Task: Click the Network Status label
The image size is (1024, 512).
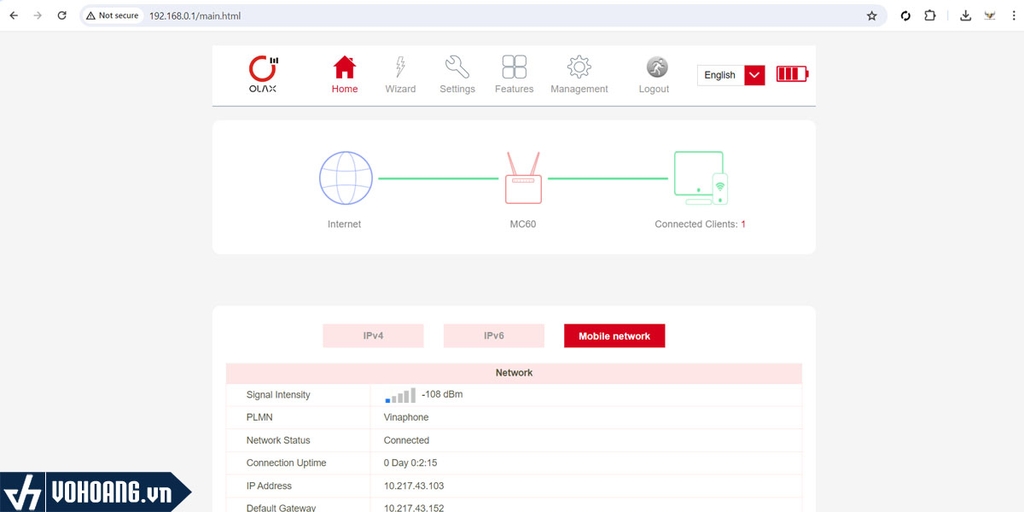Action: coord(278,440)
